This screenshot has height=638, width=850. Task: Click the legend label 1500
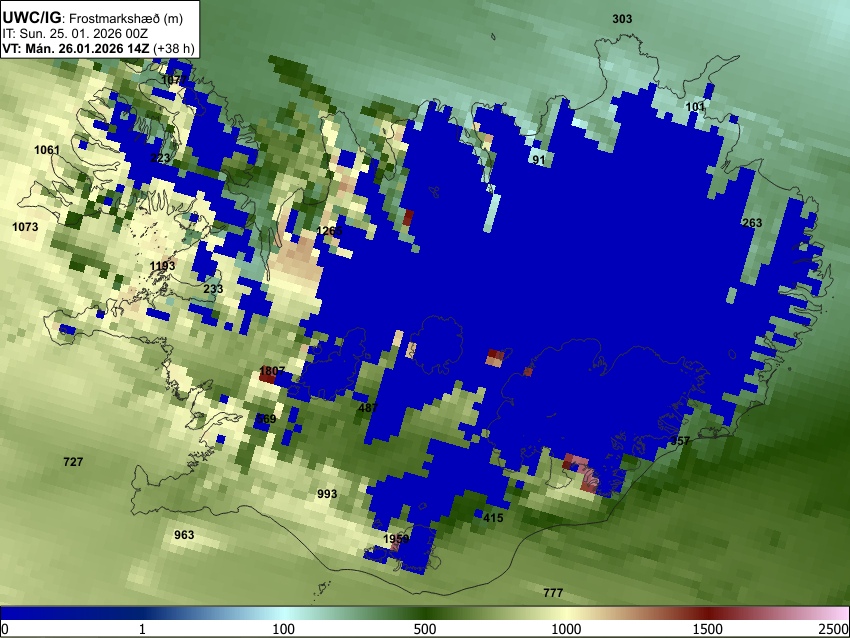tap(708, 629)
